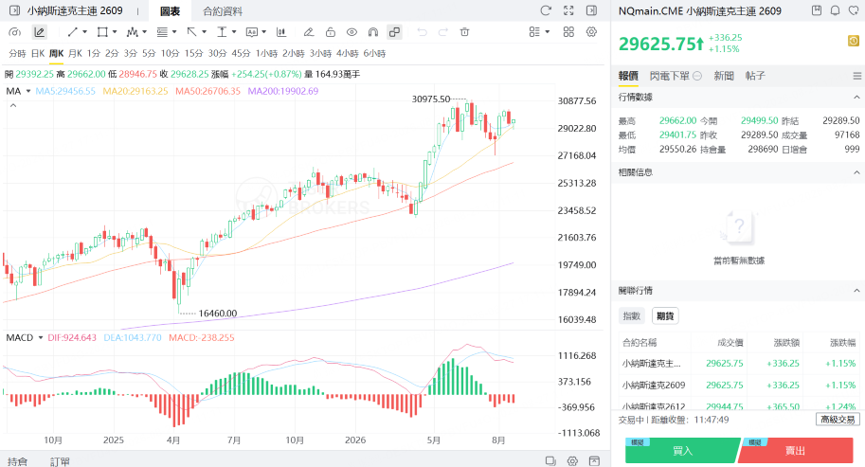The width and height of the screenshot is (865, 467).
Task: Open the Fibonacci levels dropdown arrow
Action: click(x=174, y=32)
